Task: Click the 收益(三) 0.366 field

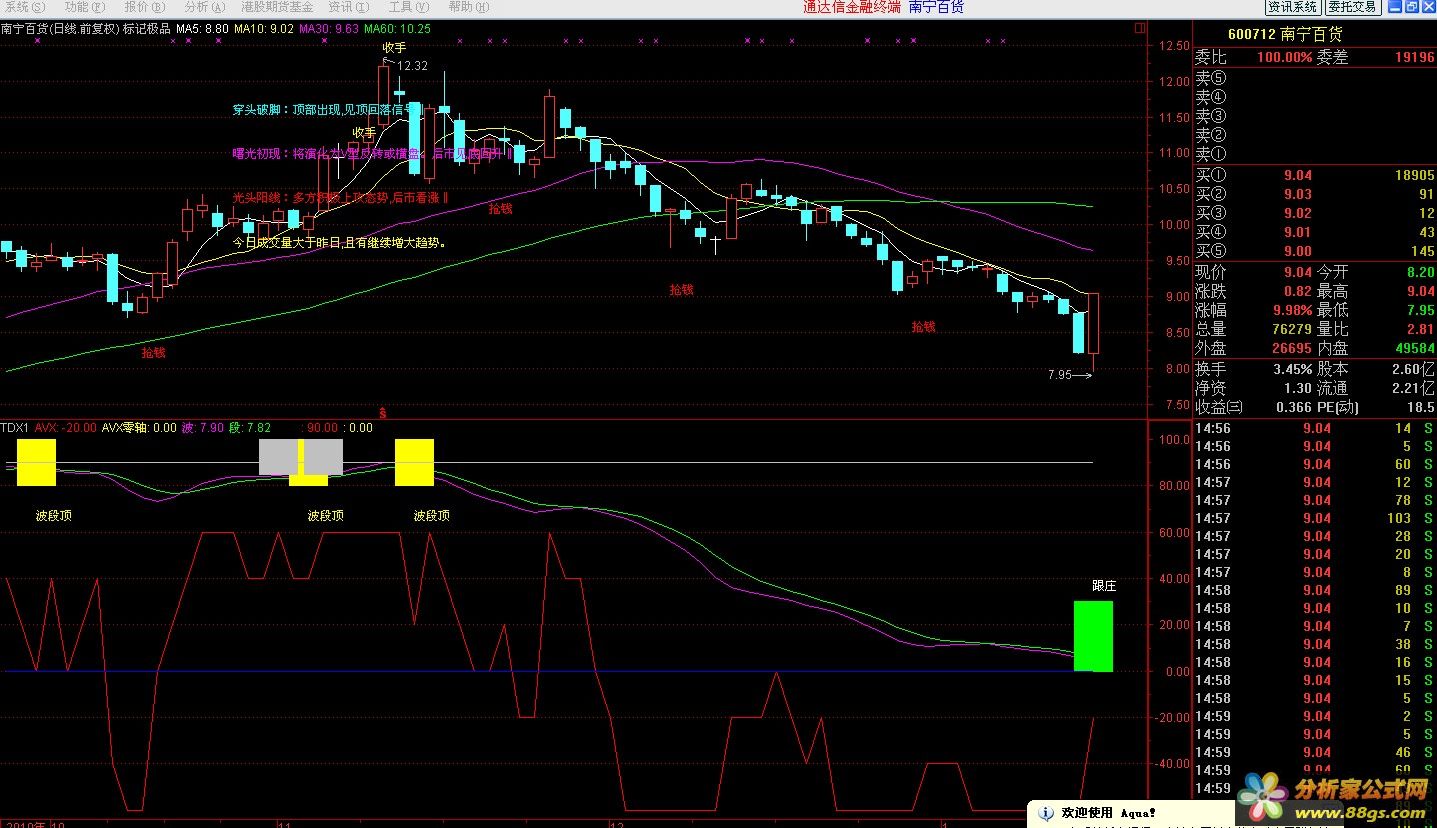Action: tap(1253, 407)
